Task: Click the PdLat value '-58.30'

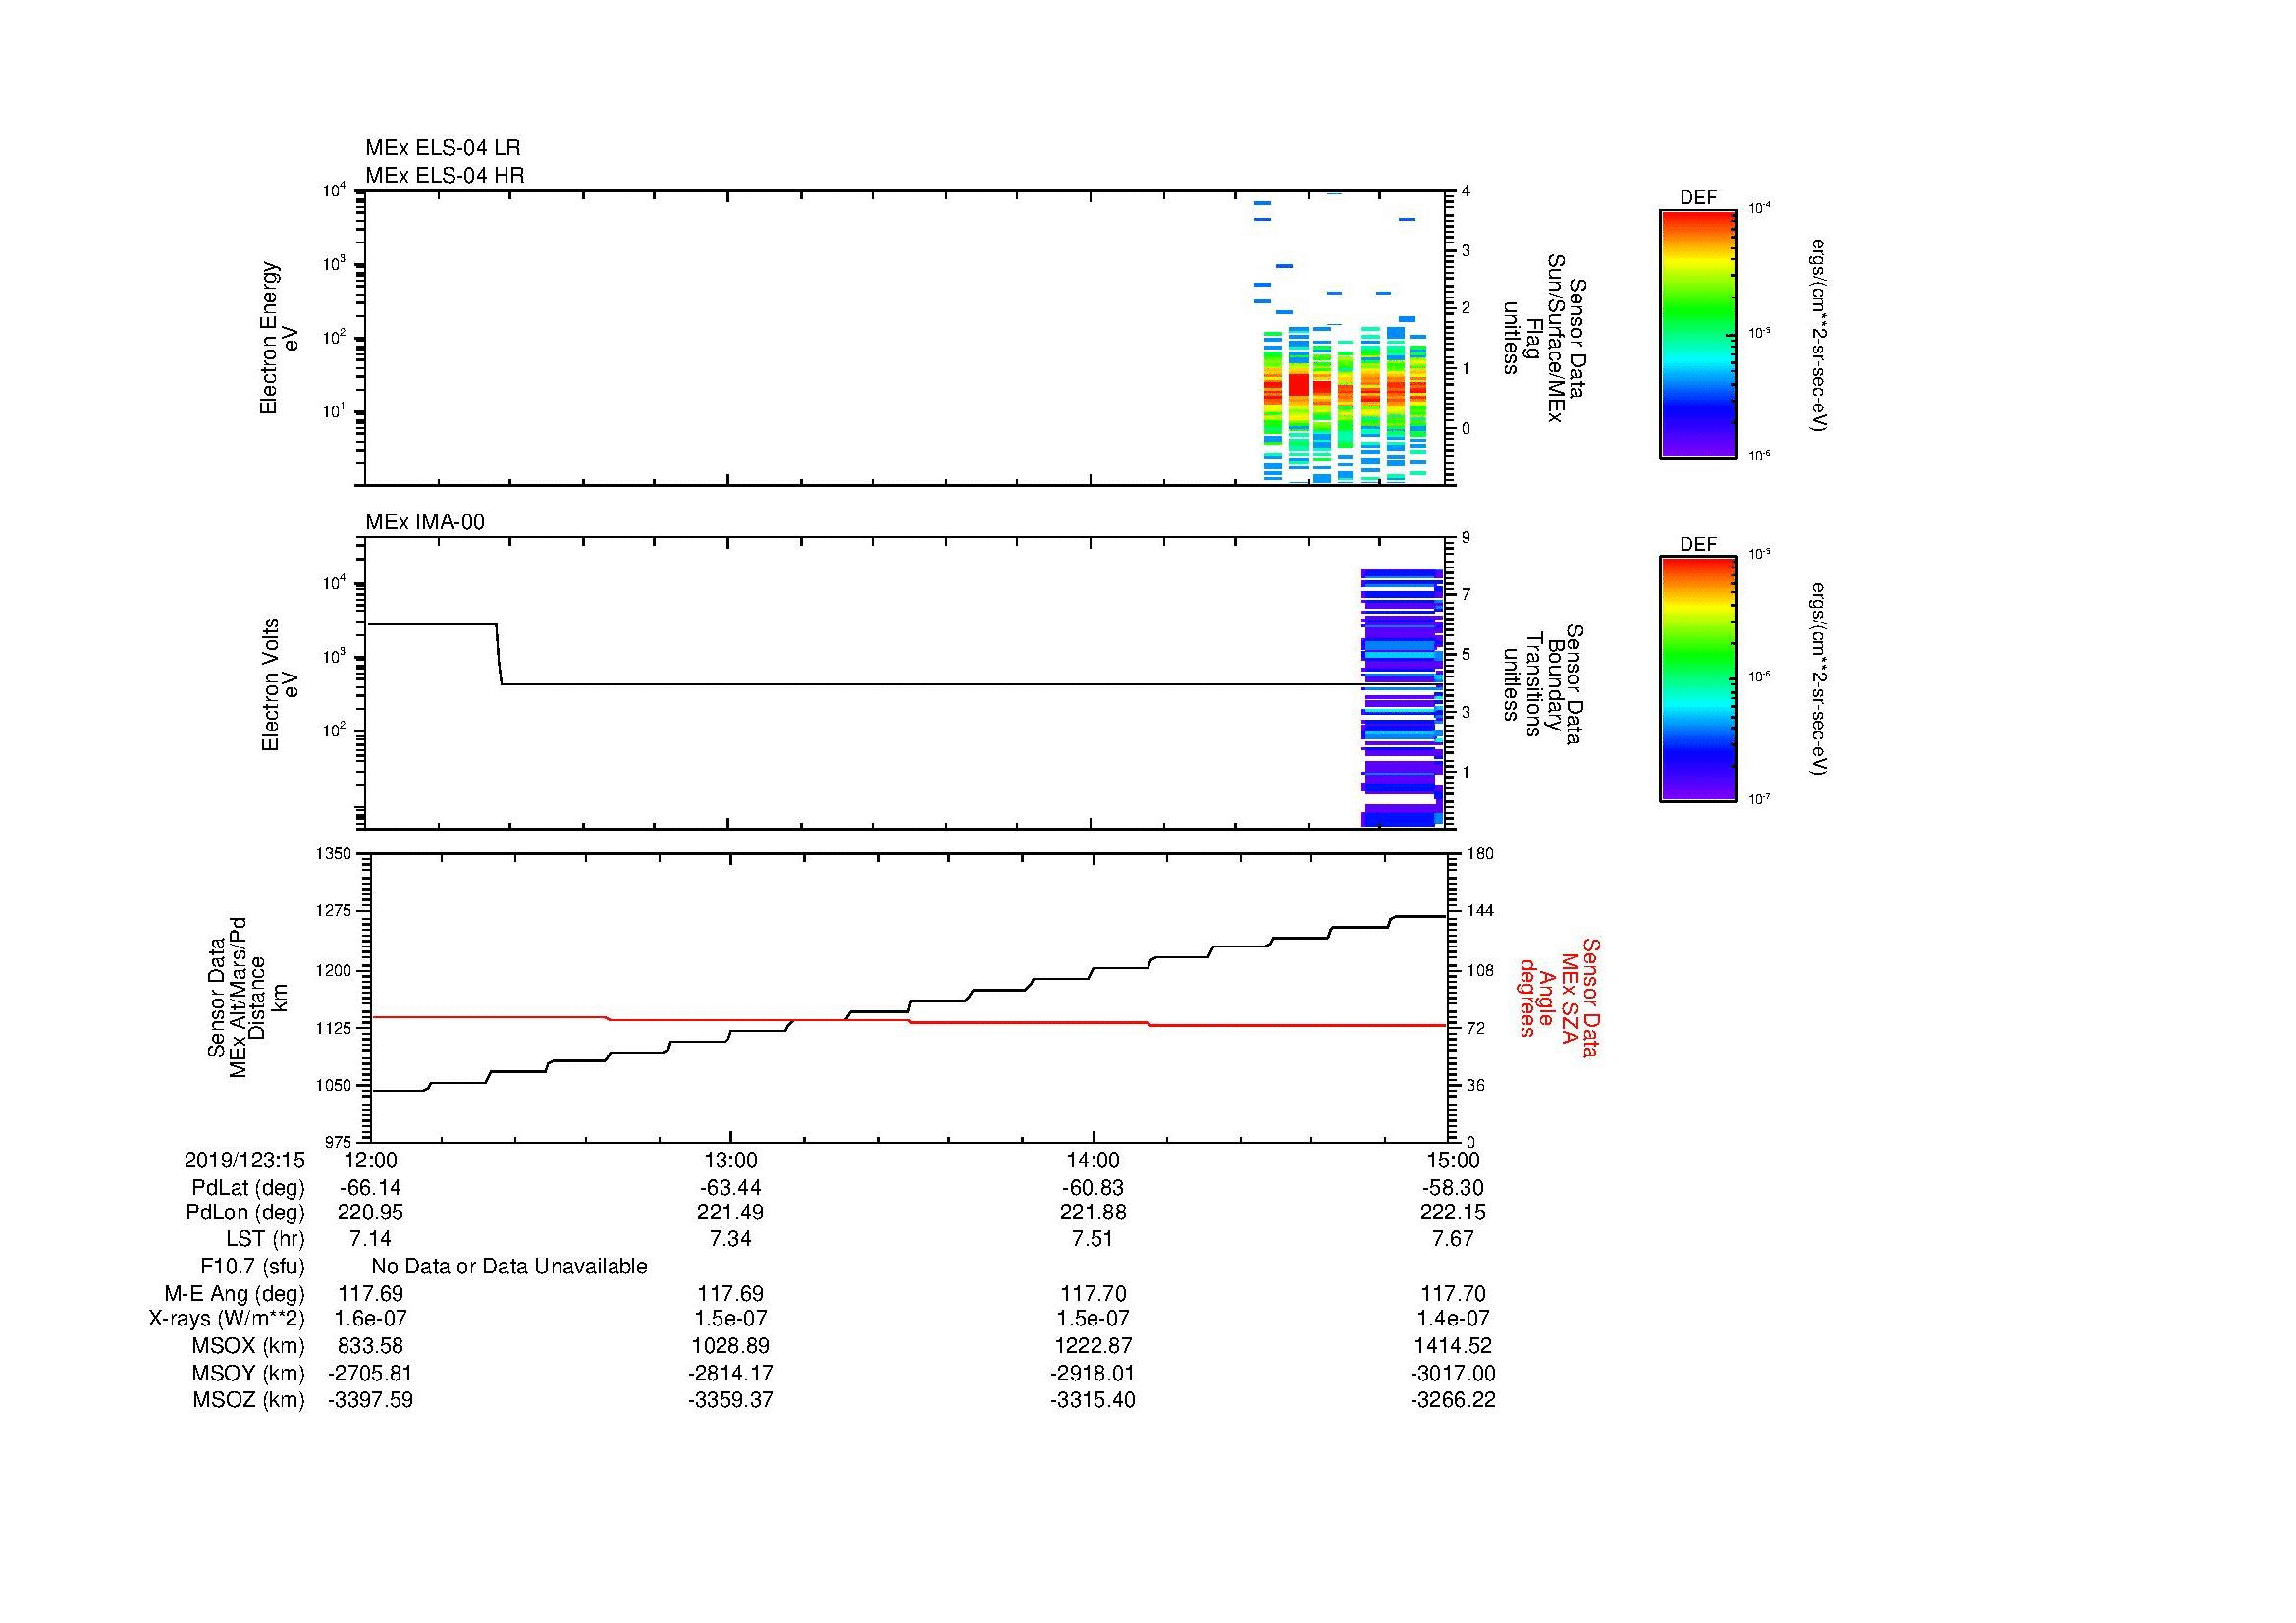Action: (x=1453, y=1188)
